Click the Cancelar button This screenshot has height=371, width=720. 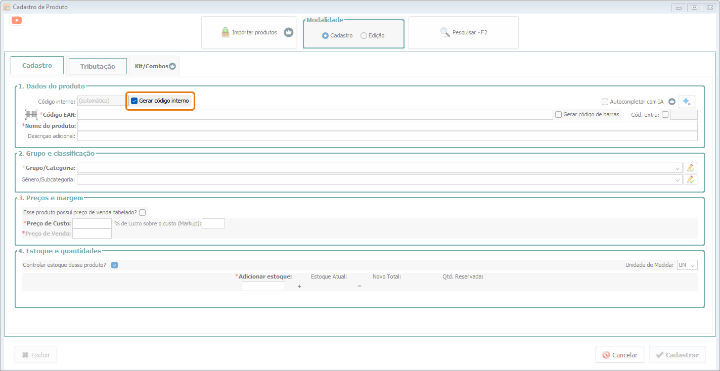click(620, 355)
